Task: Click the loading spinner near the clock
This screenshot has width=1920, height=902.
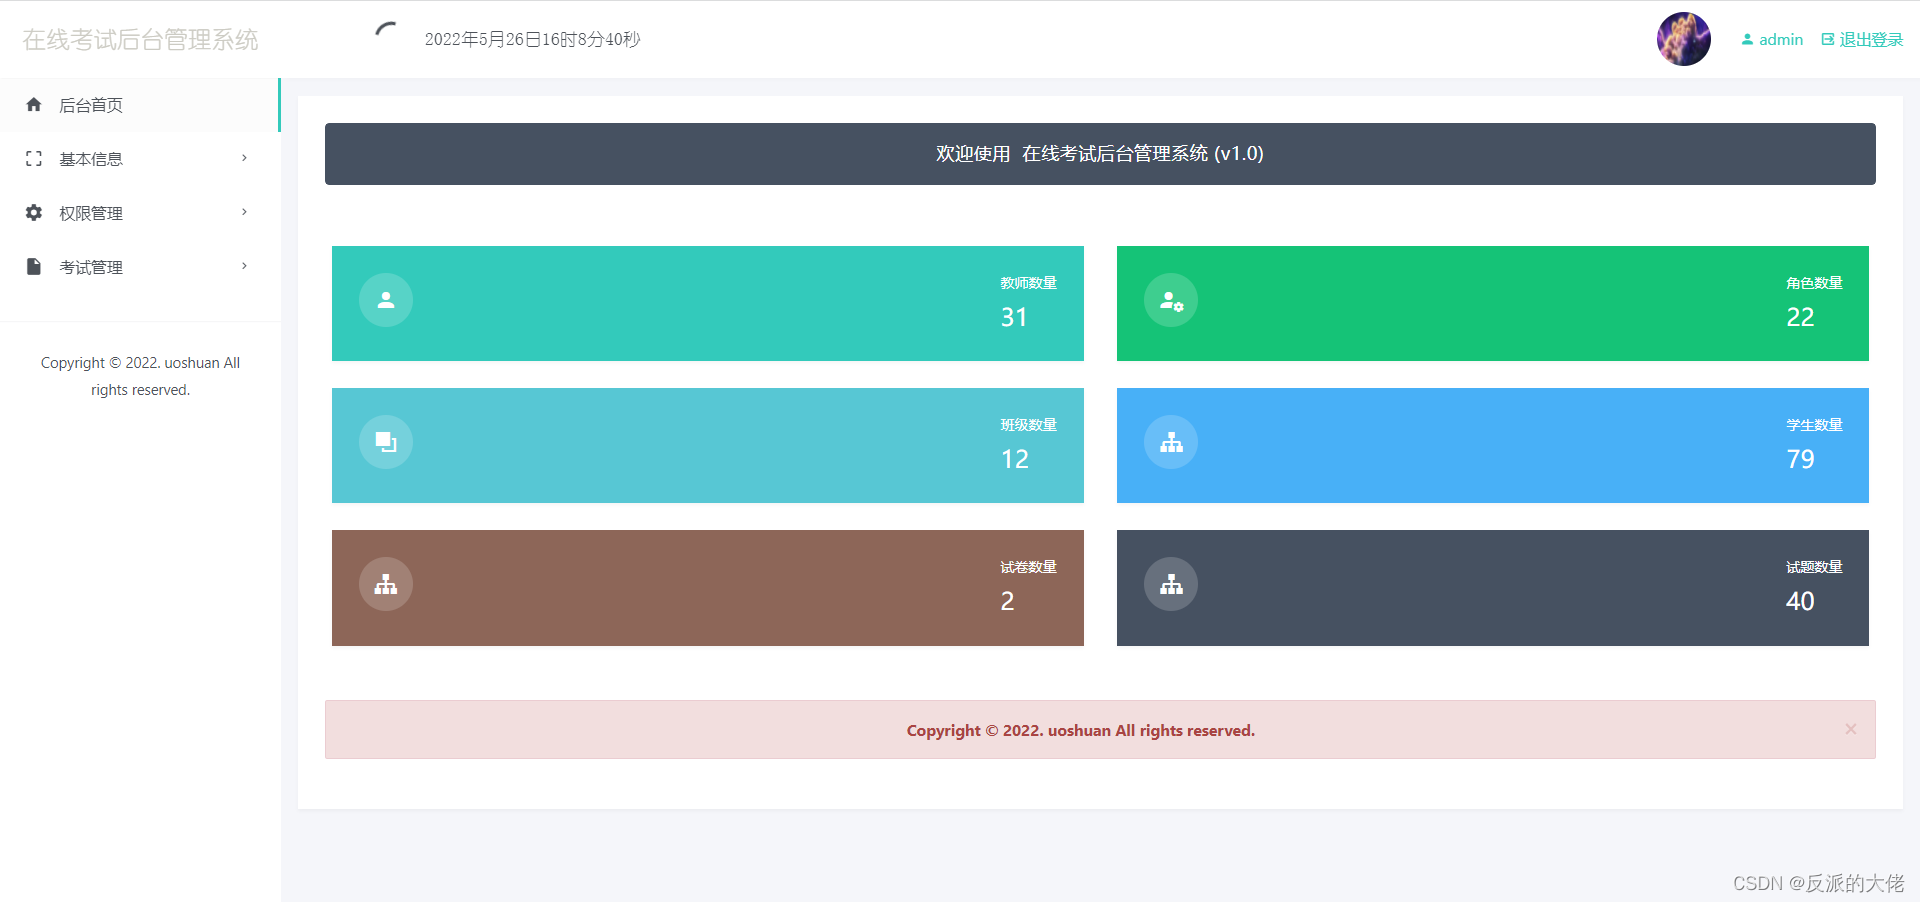Action: 385,30
